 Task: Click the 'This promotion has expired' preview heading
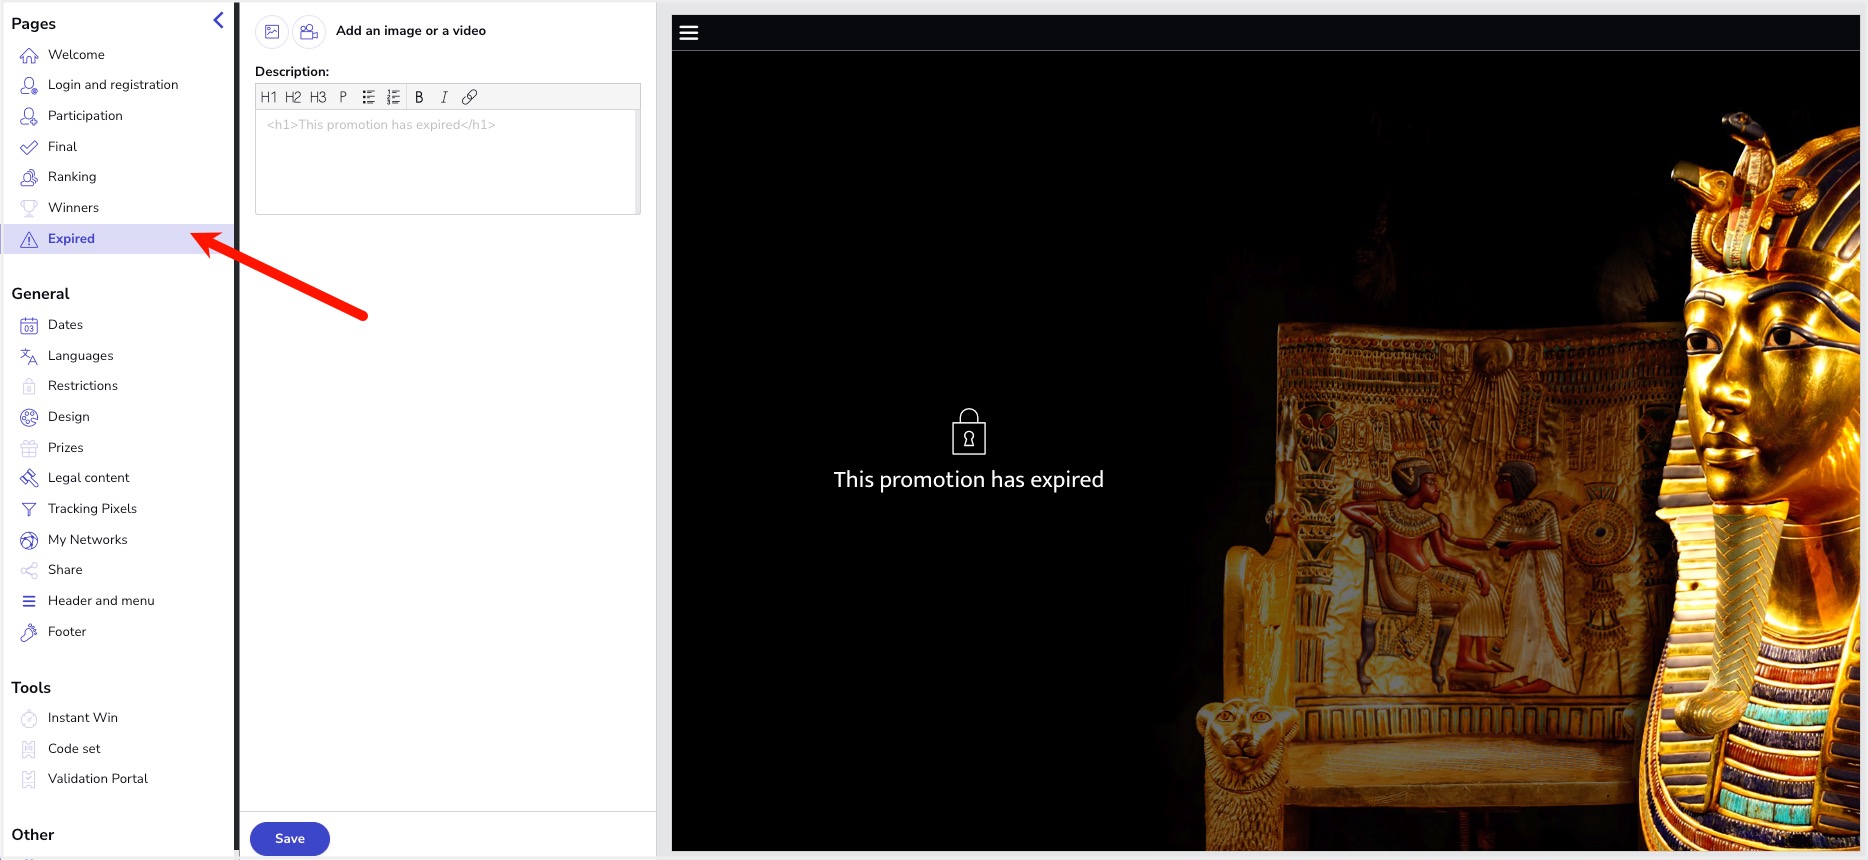[x=969, y=480]
